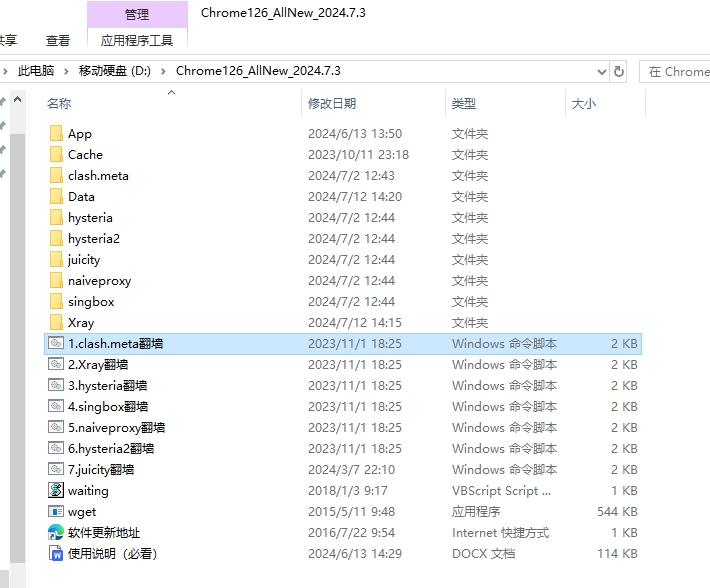The width and height of the screenshot is (710, 588).
Task: Click the file name 软件更新地址
Action: point(104,533)
